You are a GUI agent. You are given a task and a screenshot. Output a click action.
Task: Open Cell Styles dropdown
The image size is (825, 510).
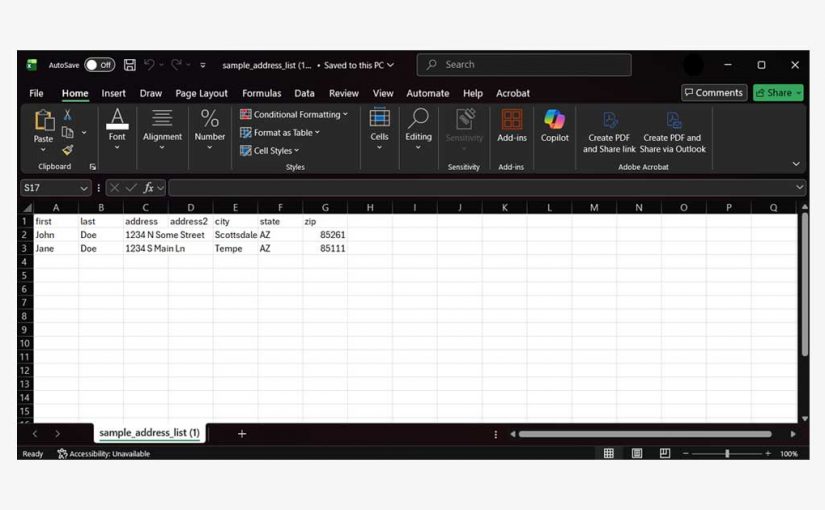click(x=269, y=151)
